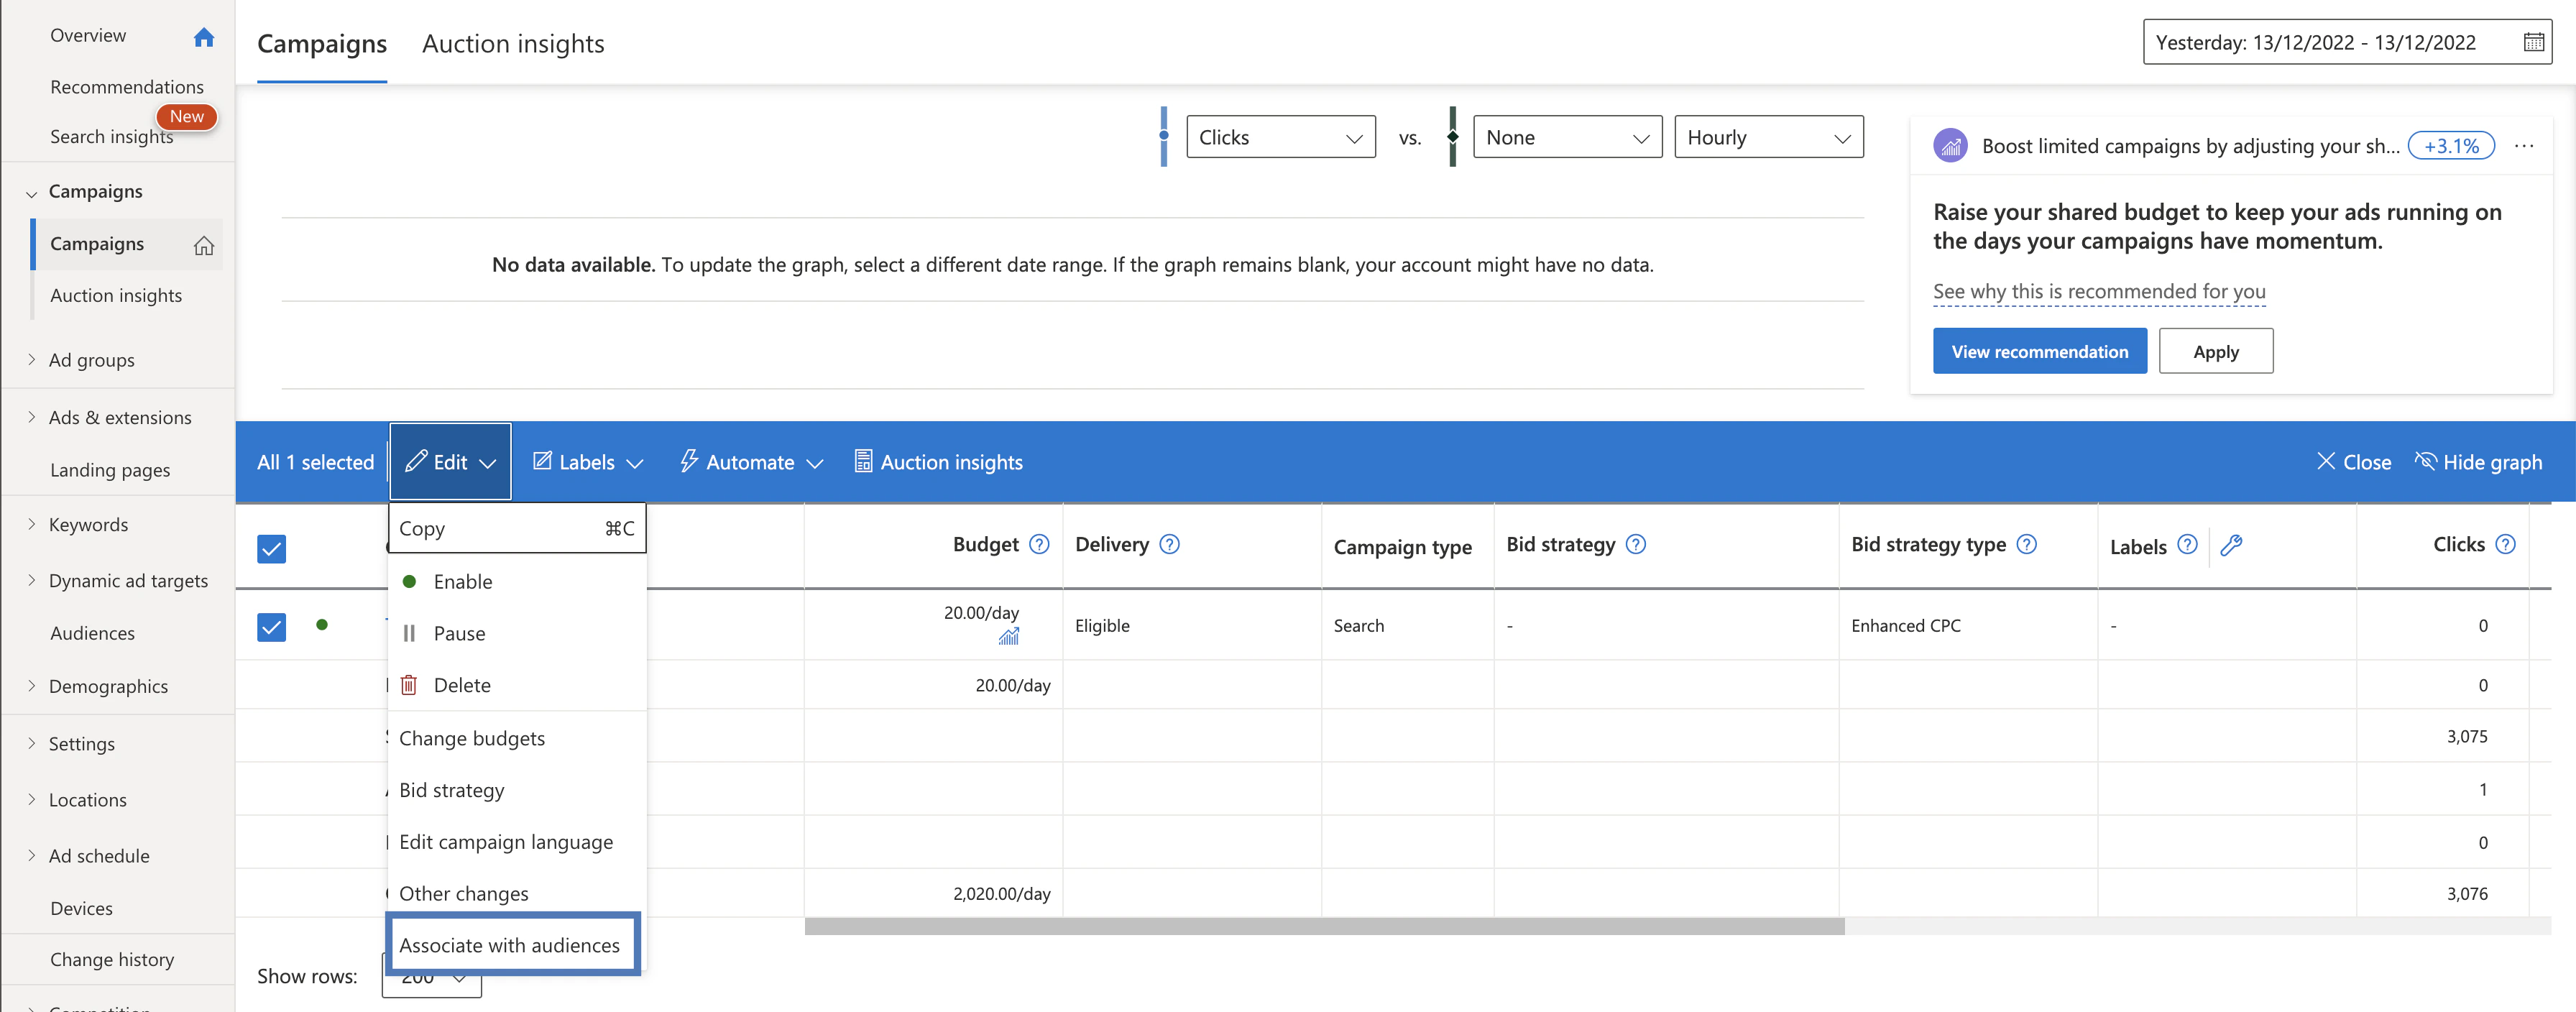Click the red Delete trash icon

(409, 685)
